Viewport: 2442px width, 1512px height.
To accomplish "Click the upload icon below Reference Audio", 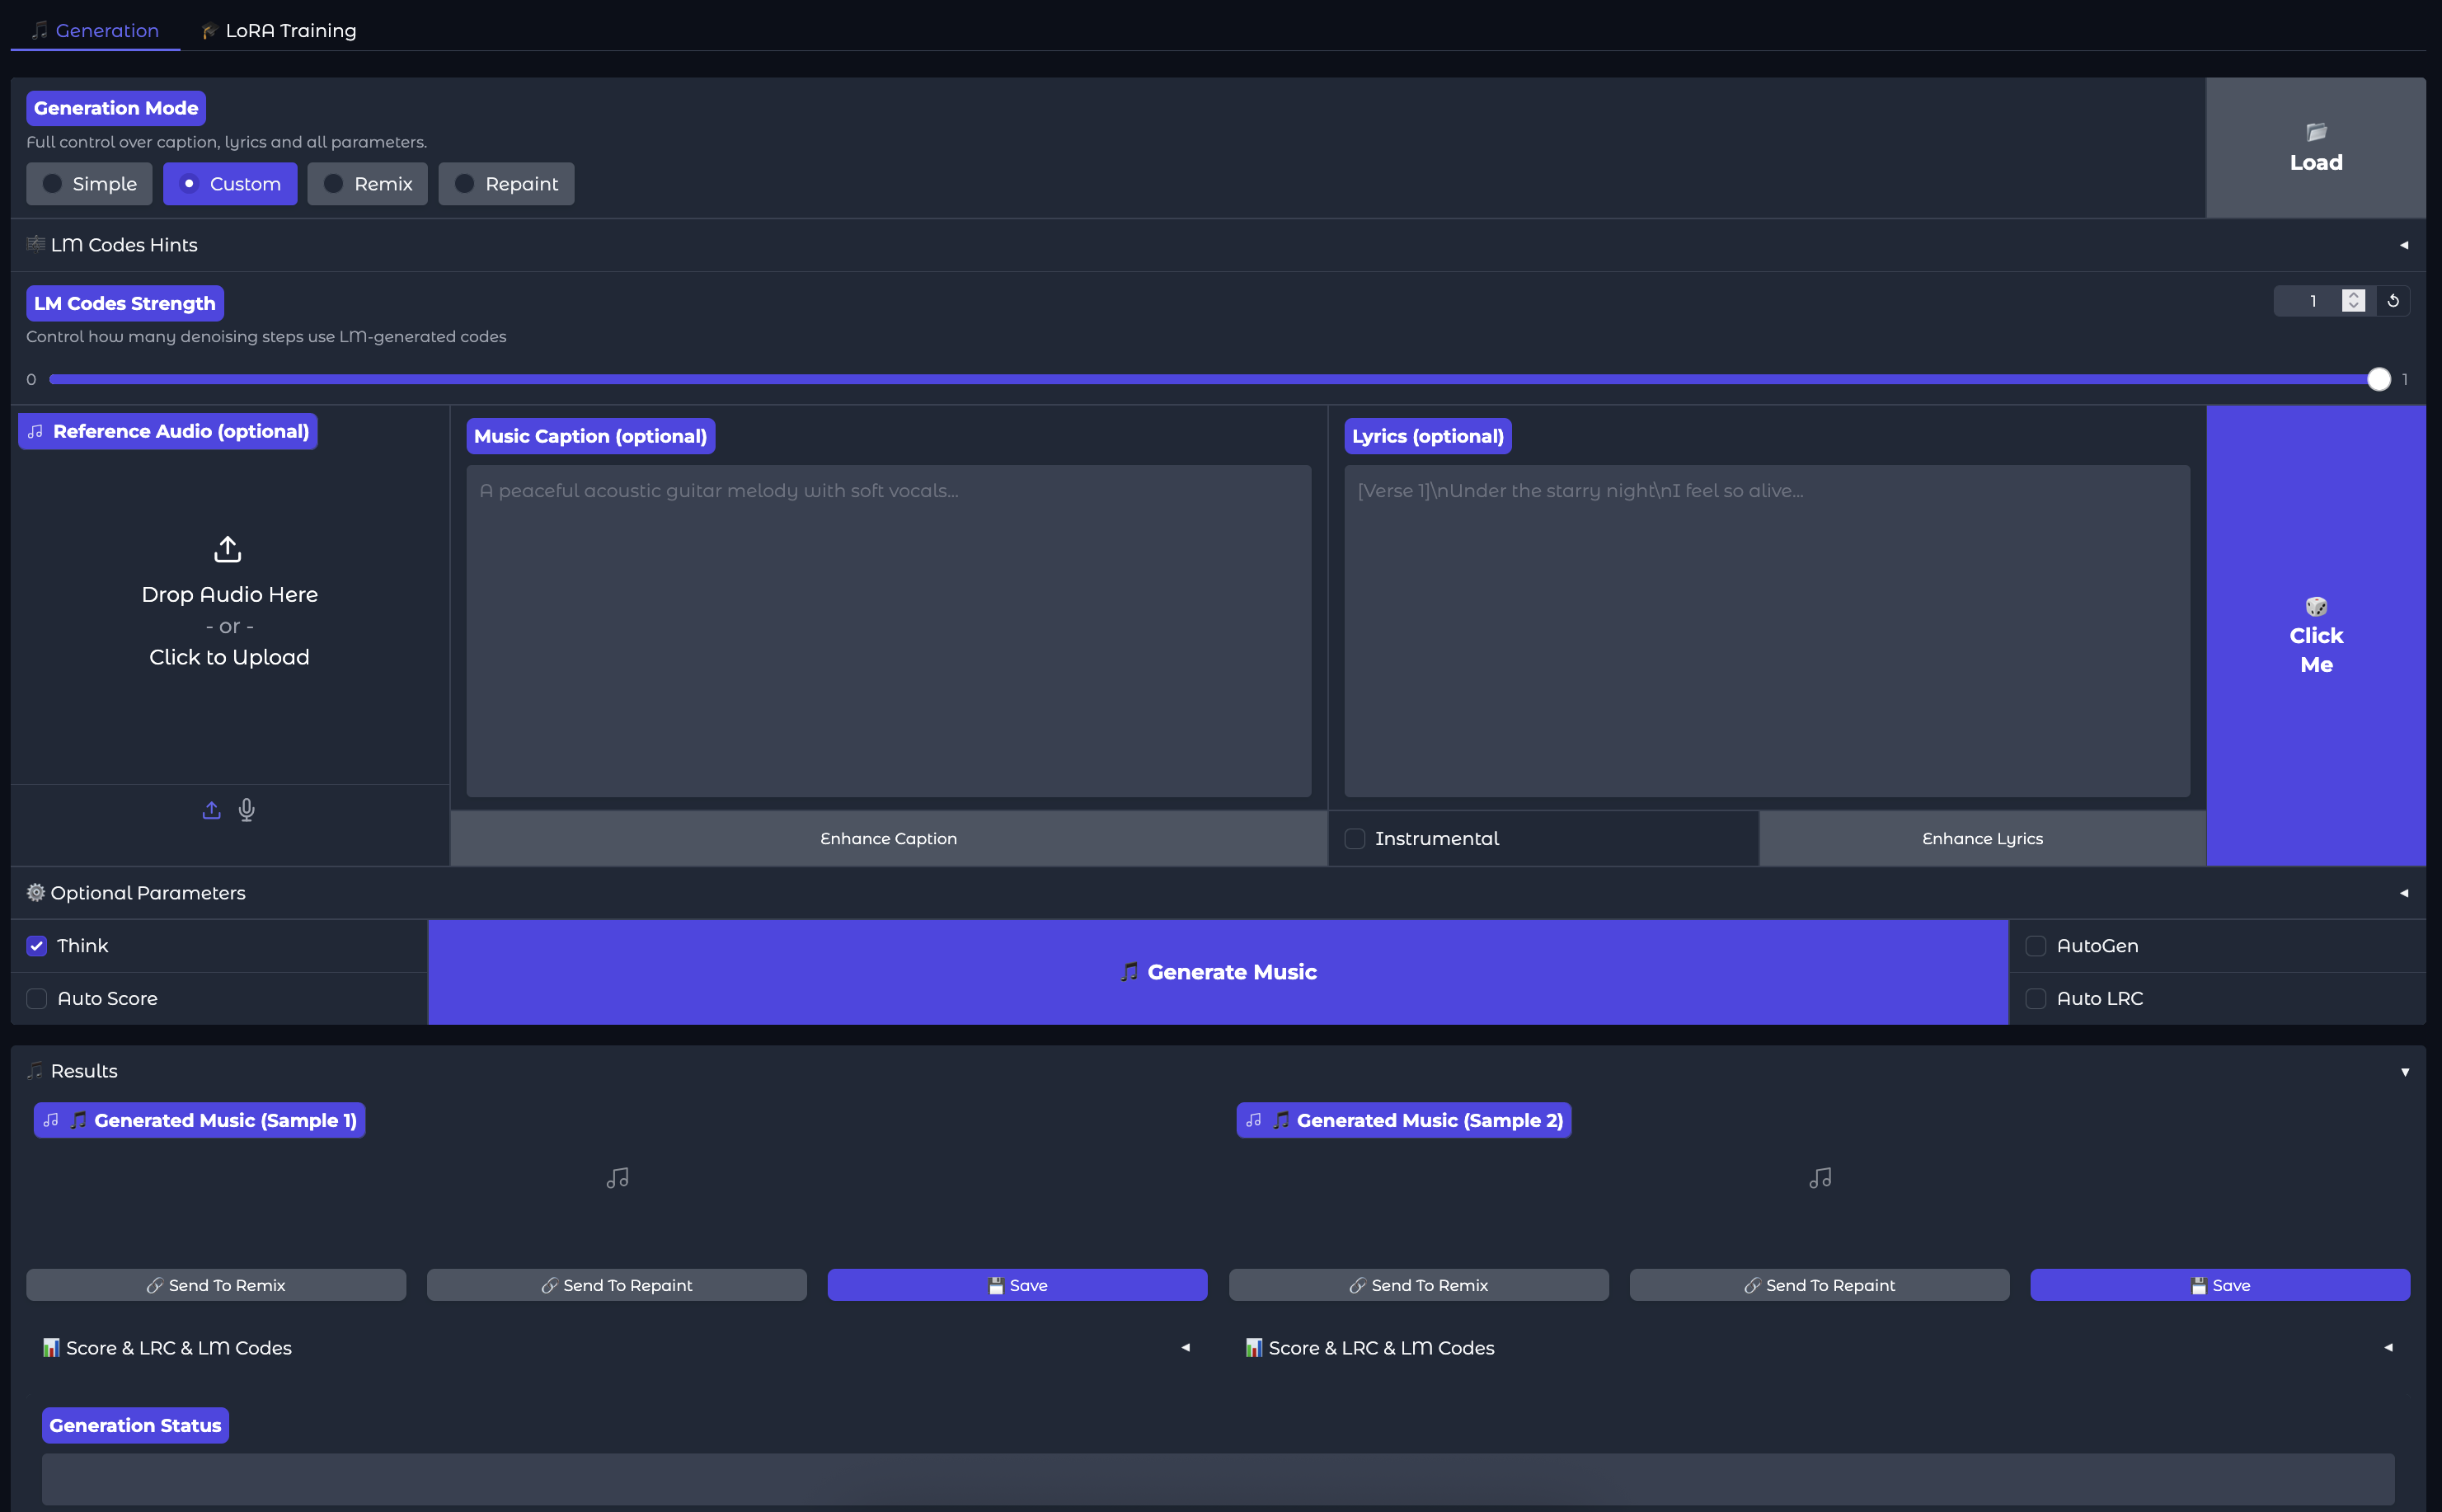I will coord(211,810).
